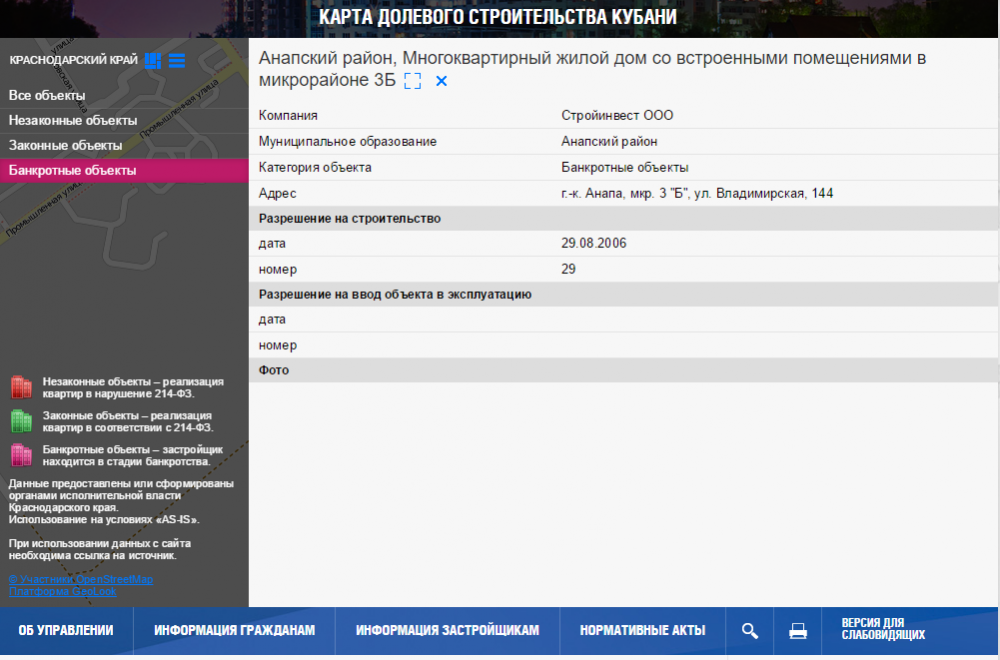This screenshot has width=1000, height=660.
Task: Enable Версия для слабовидящих
Action: point(883,629)
